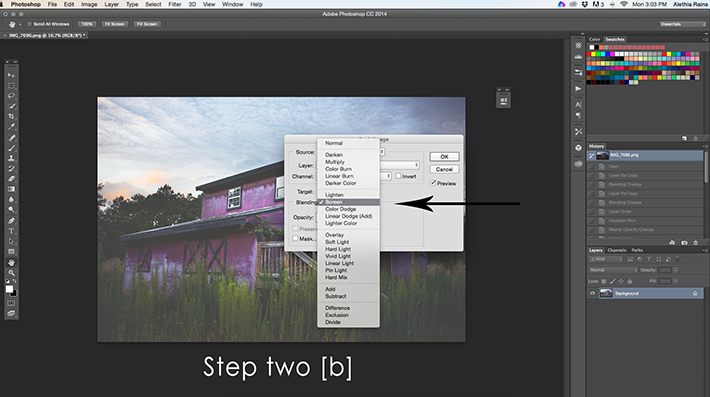
Task: Open the Essentials workspace dropdown
Action: point(682,24)
